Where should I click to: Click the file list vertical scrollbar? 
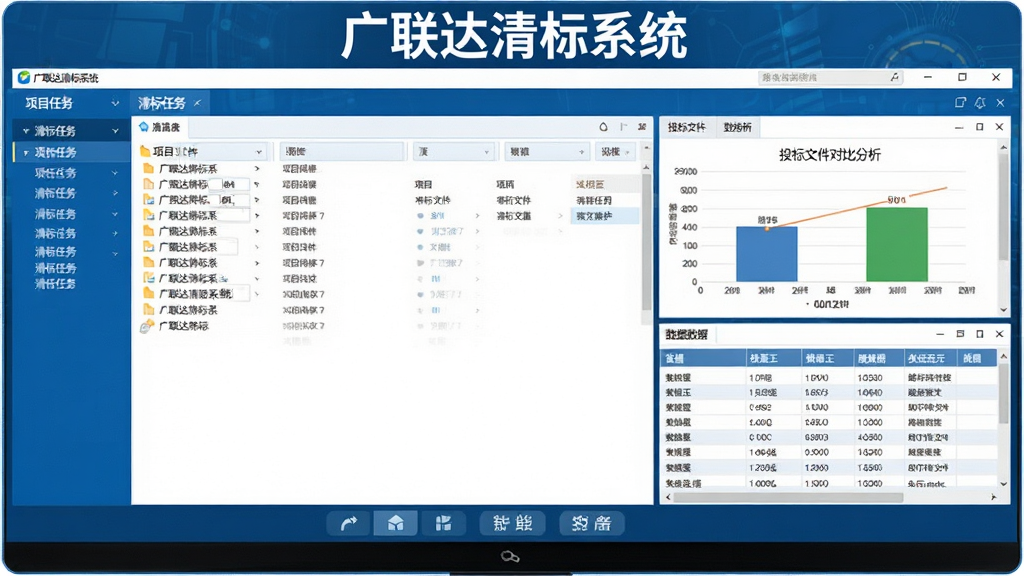click(x=647, y=242)
